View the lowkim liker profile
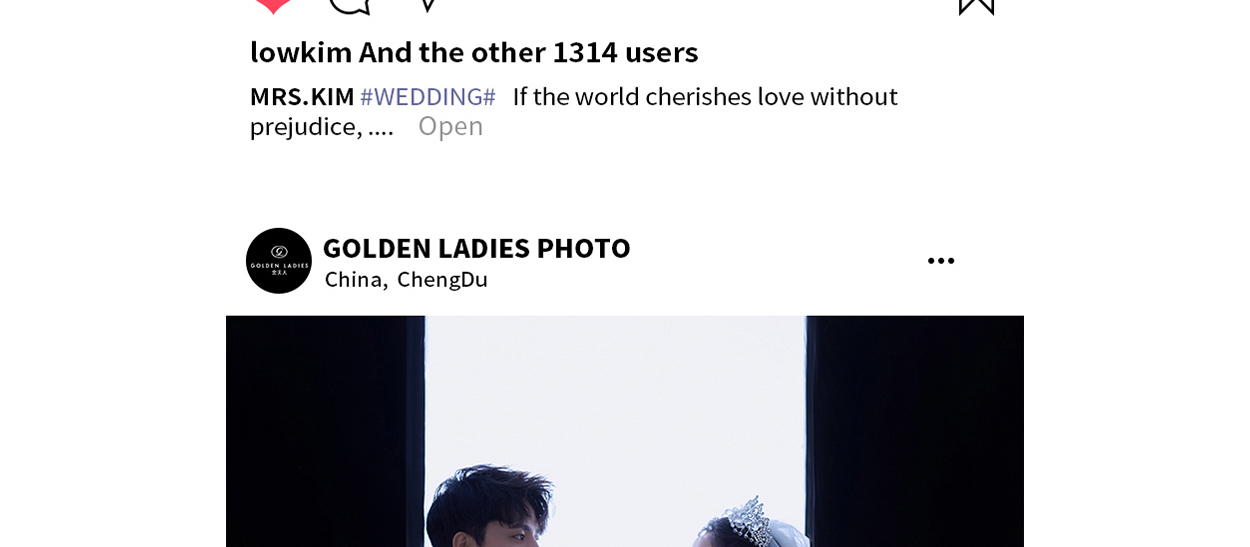 coord(300,52)
